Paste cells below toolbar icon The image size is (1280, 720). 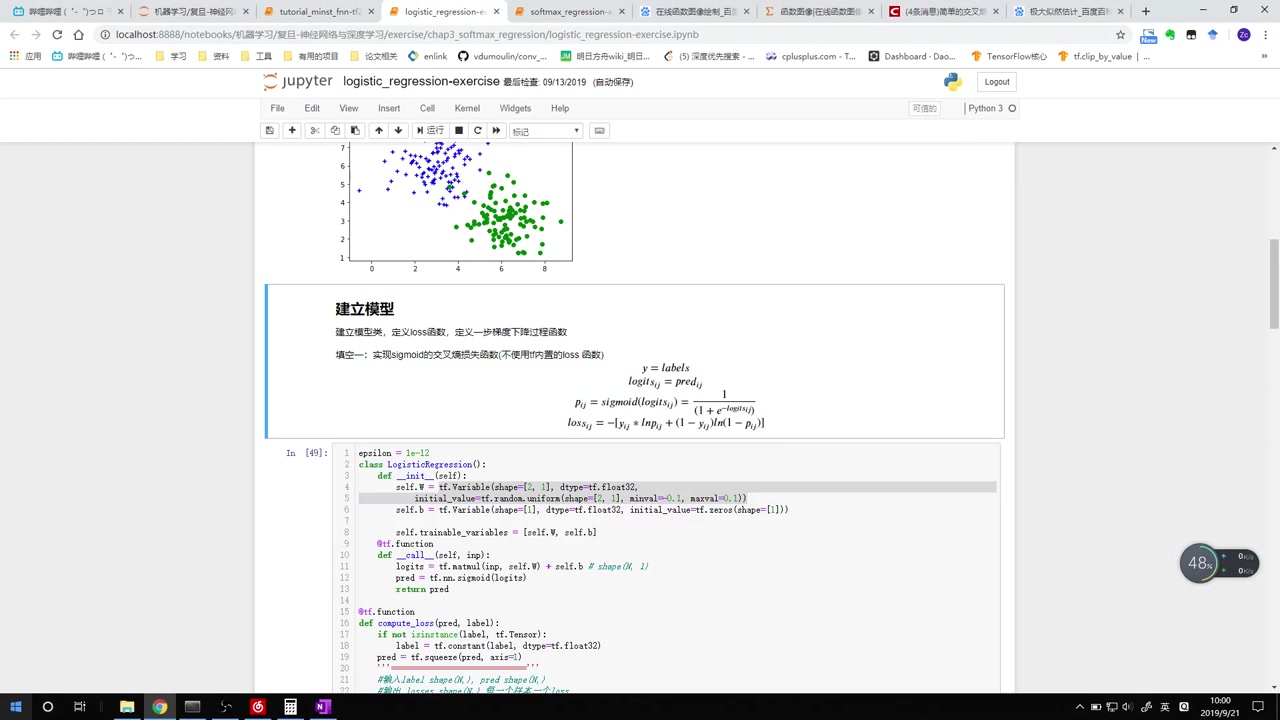click(x=355, y=131)
